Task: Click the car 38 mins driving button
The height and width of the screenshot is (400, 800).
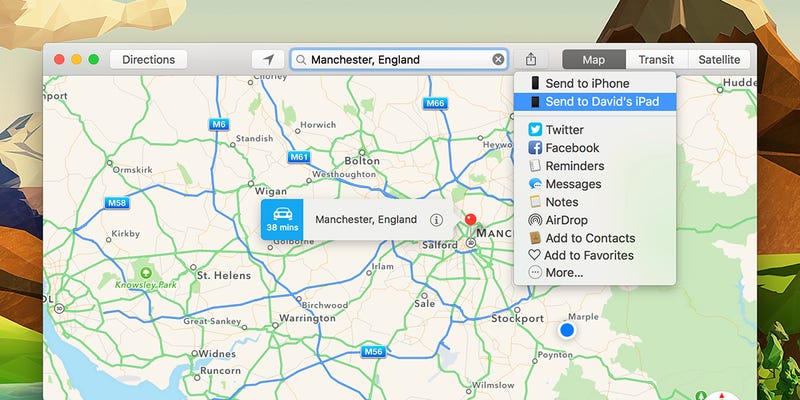Action: 282,219
